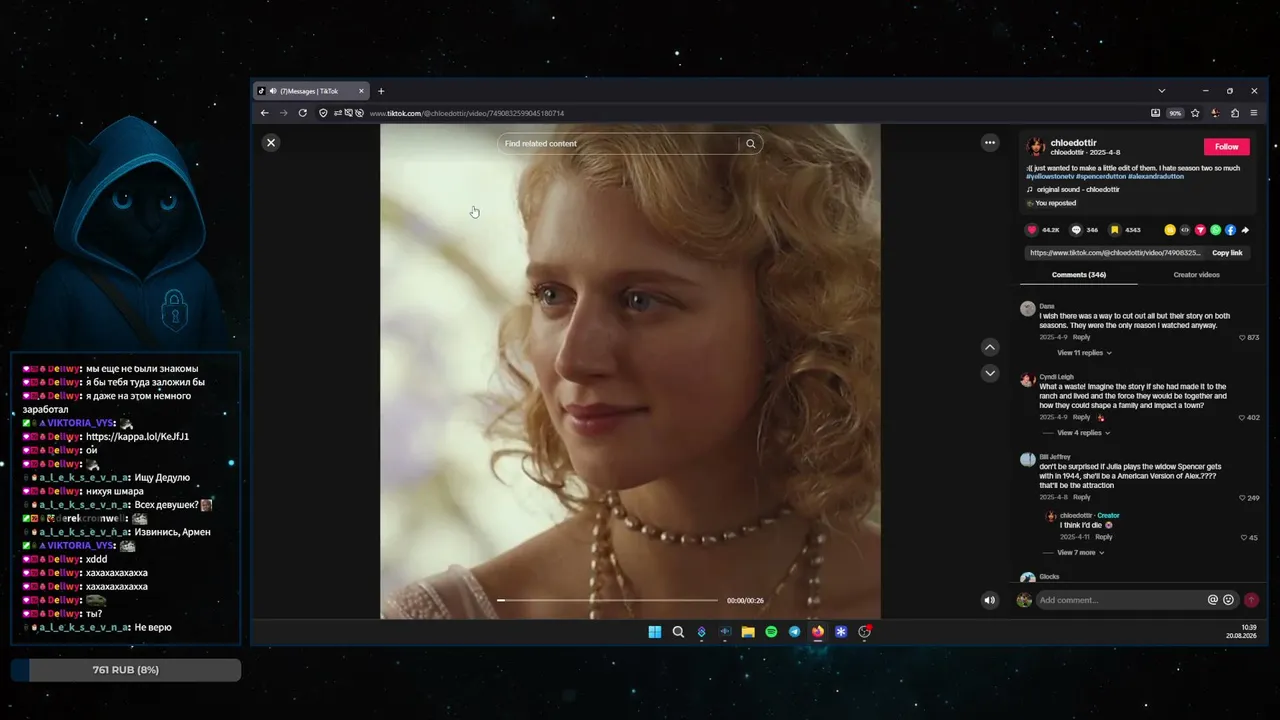Expand View 11 replies under Dana's comment

(1084, 353)
